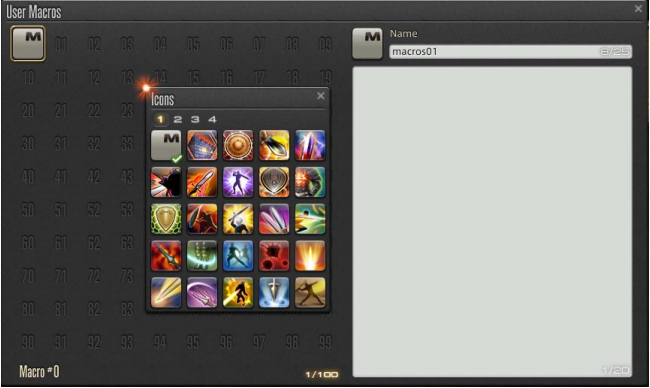Pick the golden pointed shield emblem icon
The image size is (650, 388).
pos(274,182)
